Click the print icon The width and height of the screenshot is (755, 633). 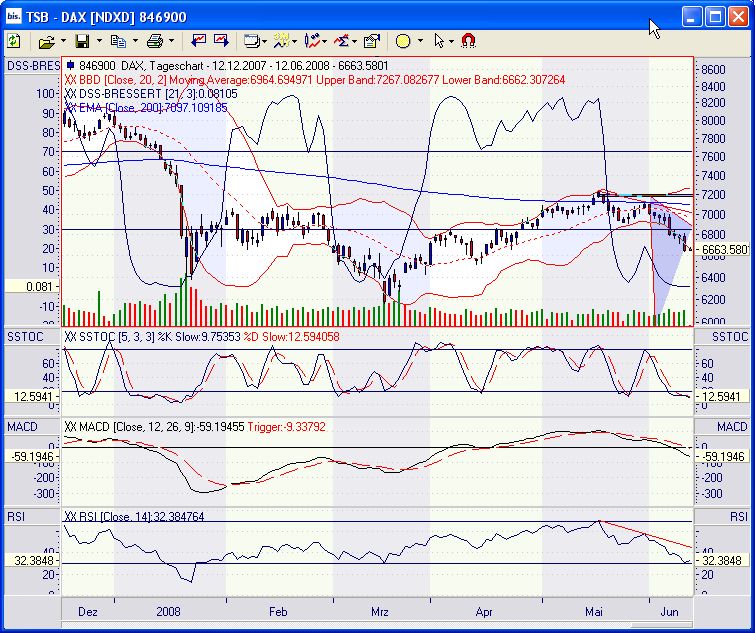pos(155,41)
